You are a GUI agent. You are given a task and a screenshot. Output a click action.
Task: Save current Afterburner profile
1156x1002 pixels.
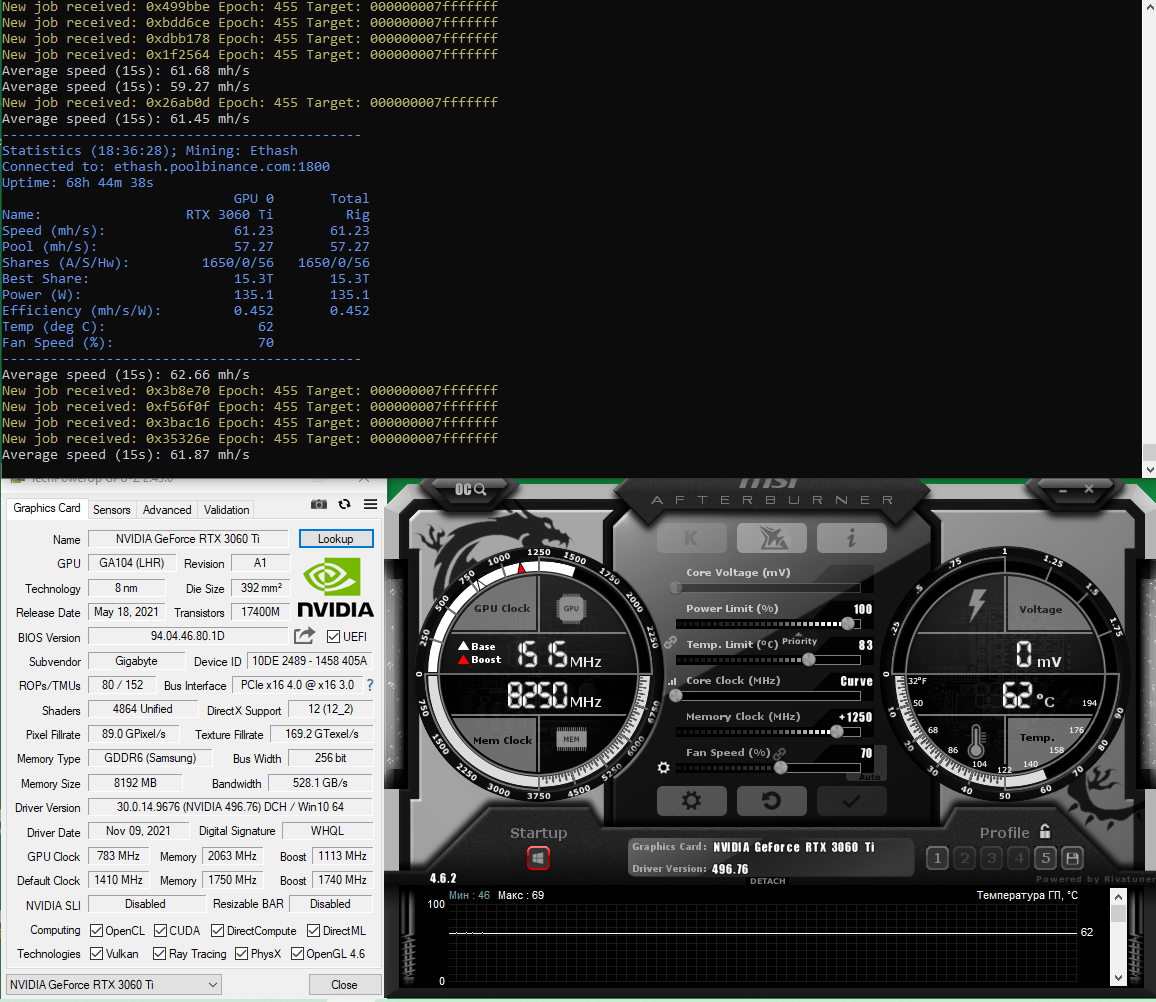click(1073, 858)
